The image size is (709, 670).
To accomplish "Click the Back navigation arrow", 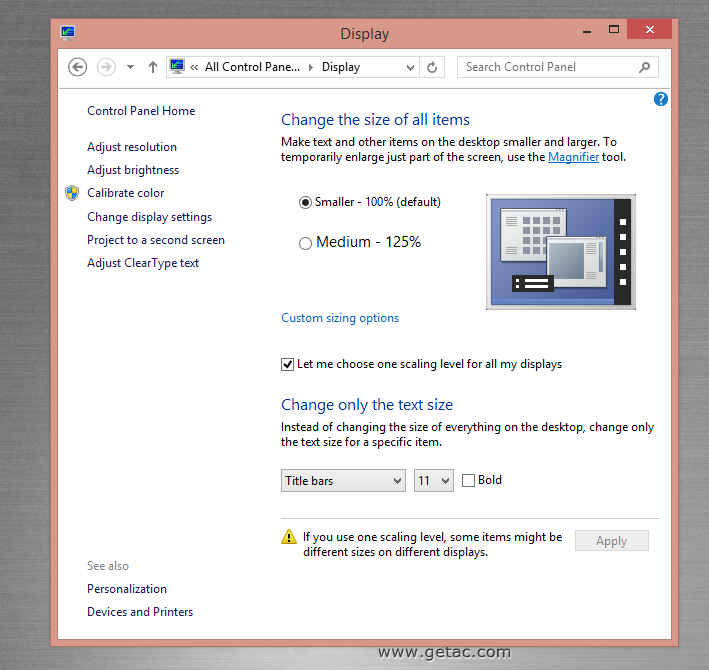I will (78, 67).
